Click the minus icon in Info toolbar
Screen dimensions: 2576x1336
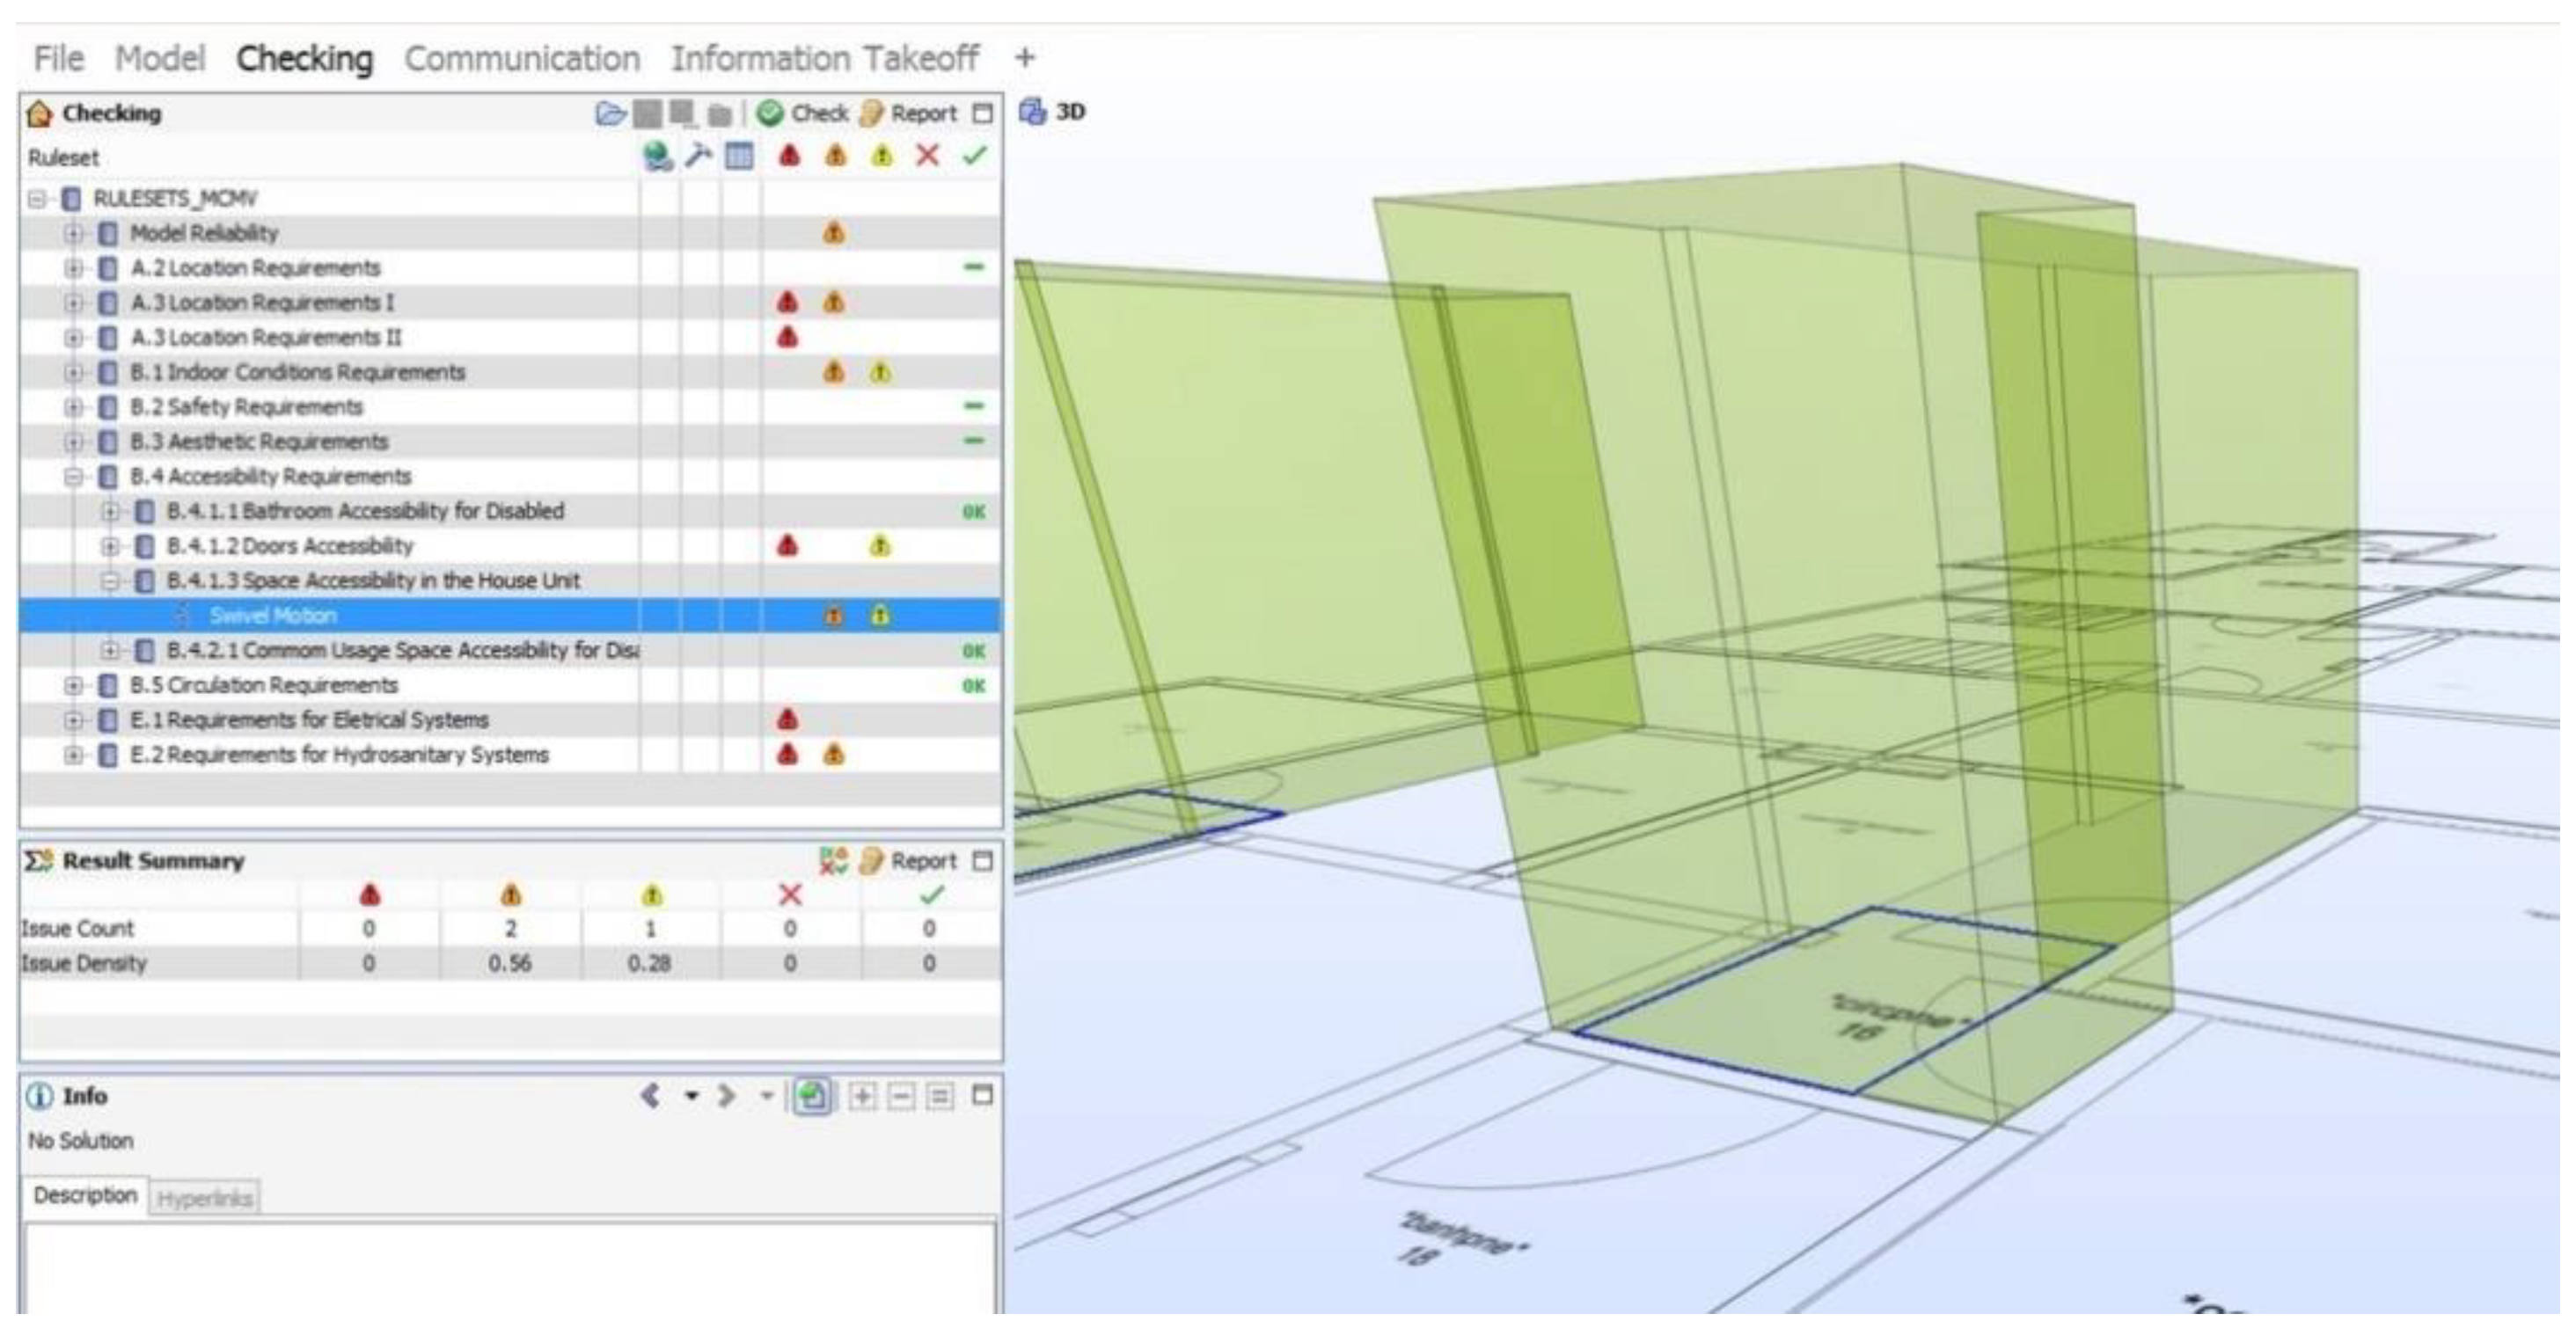click(x=901, y=1097)
